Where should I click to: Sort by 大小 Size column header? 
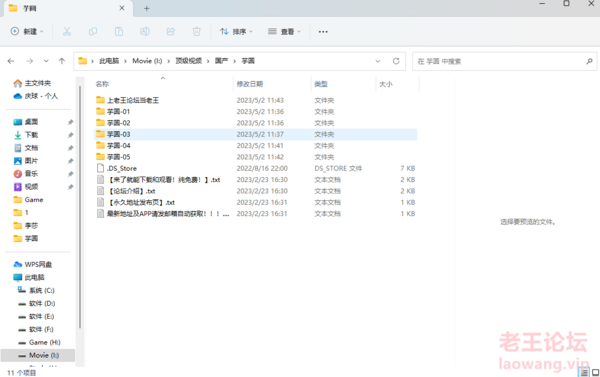tap(386, 84)
